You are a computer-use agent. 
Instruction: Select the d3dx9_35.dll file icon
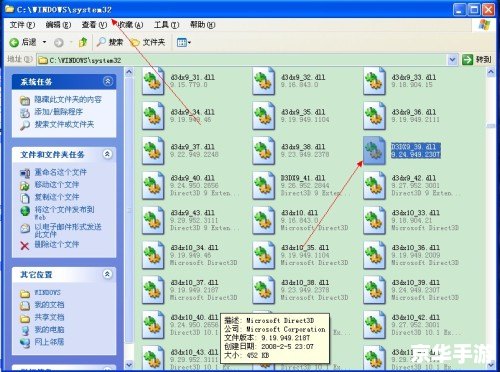(x=264, y=116)
